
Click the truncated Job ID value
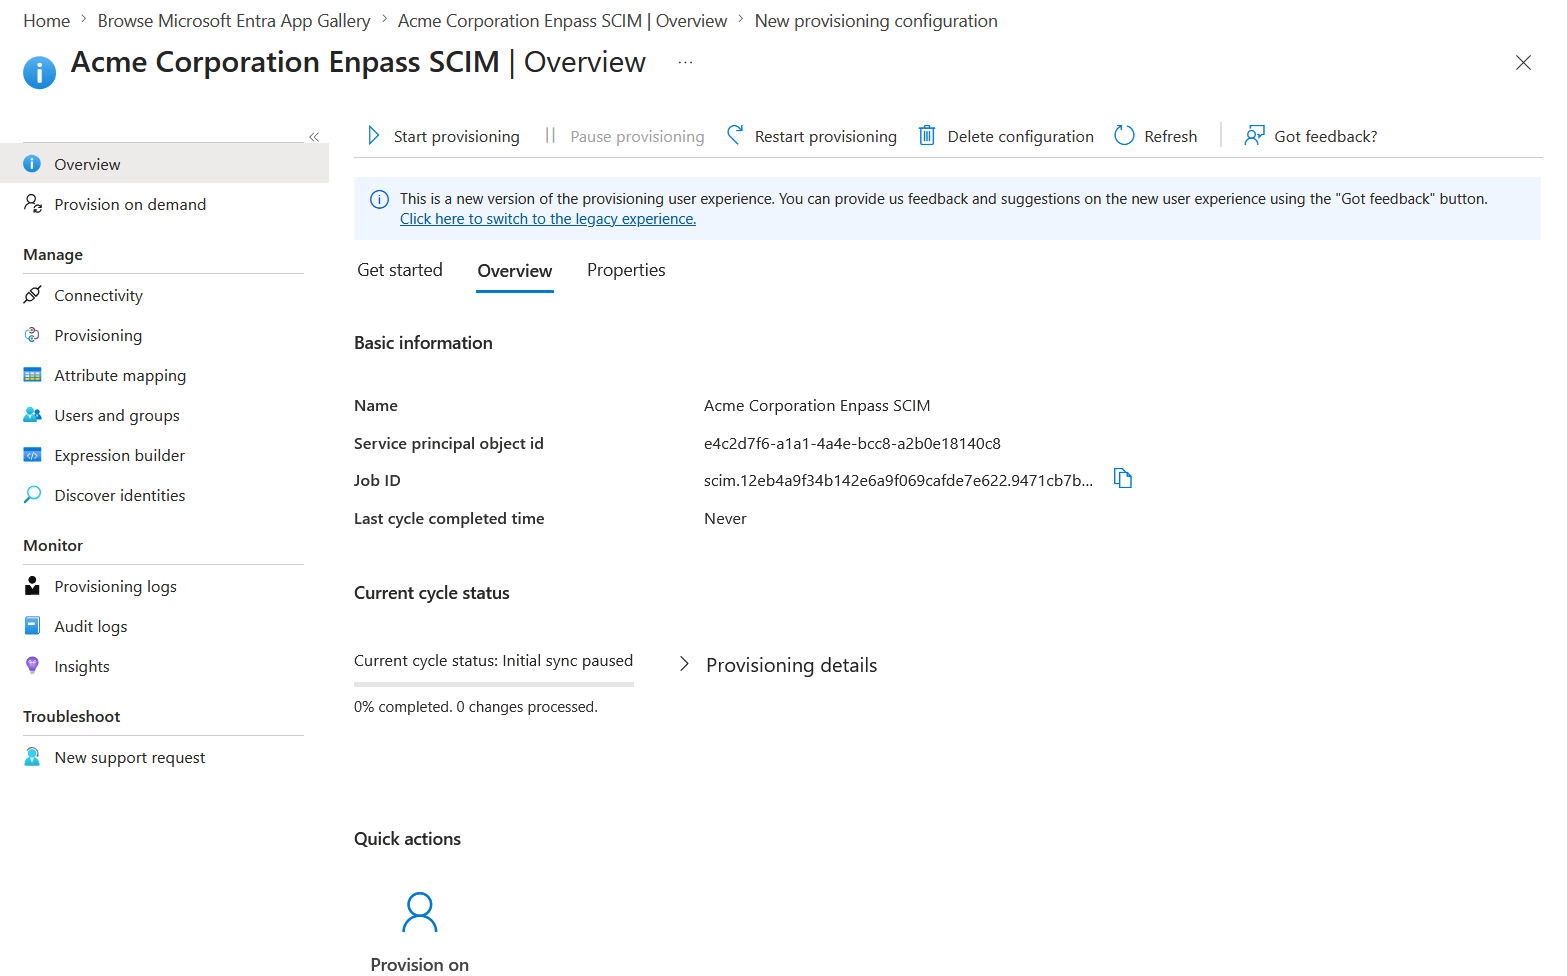[898, 480]
